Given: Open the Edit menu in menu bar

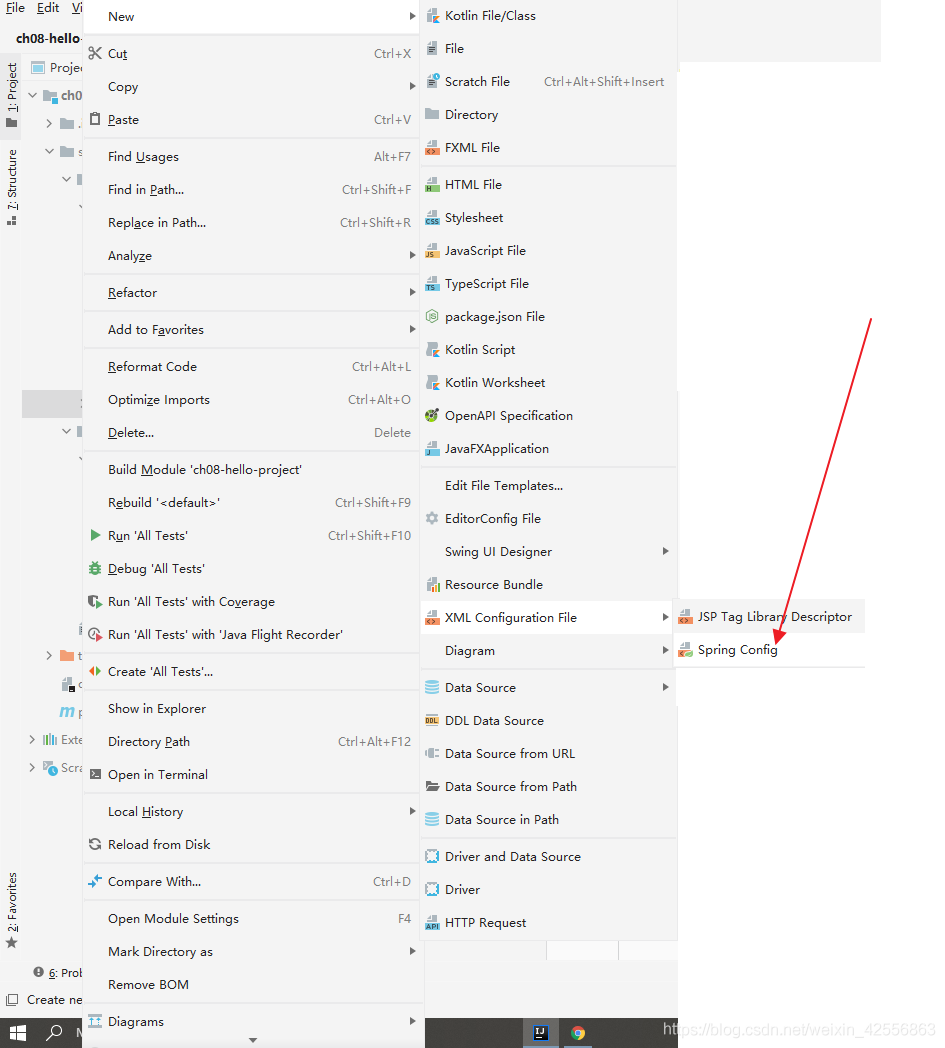Looking at the screenshot, I should [47, 8].
